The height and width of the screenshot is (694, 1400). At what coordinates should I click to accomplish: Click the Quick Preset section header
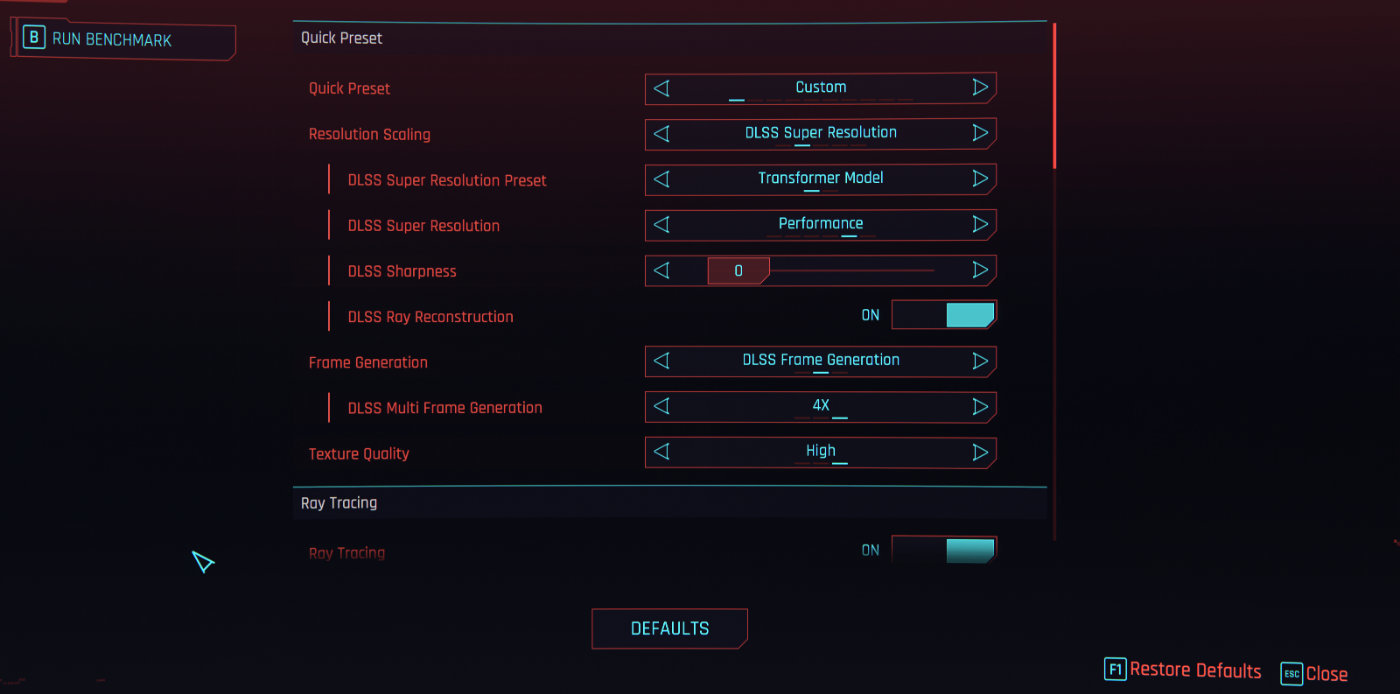tap(342, 38)
